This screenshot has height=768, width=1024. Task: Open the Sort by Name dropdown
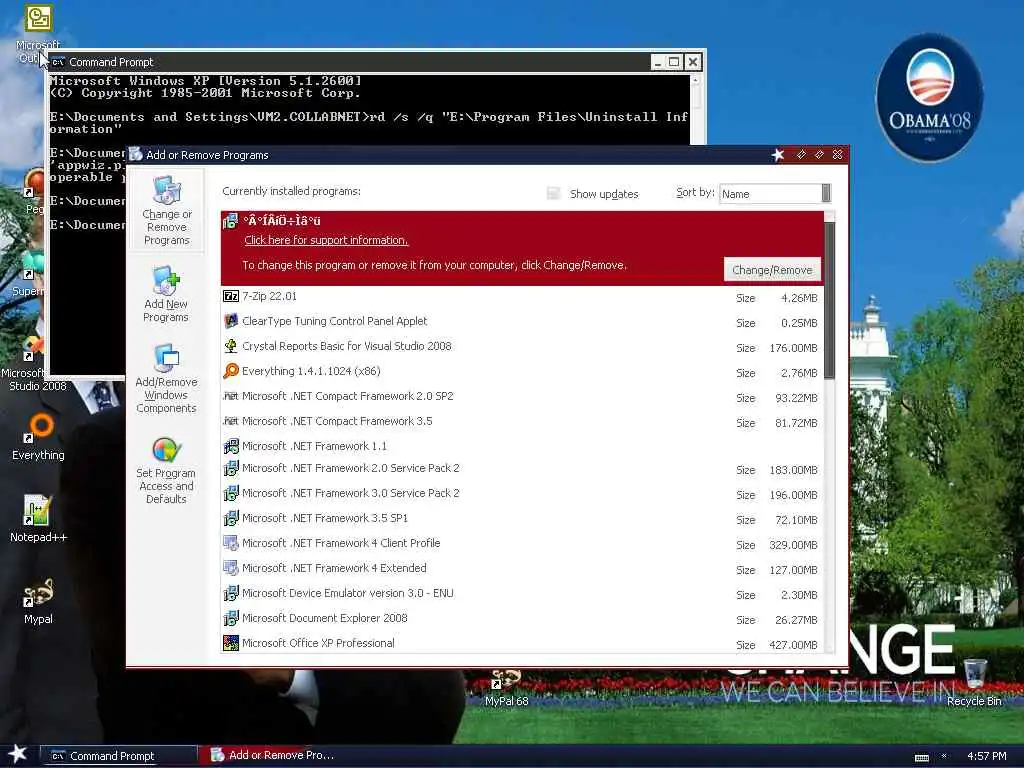775,193
